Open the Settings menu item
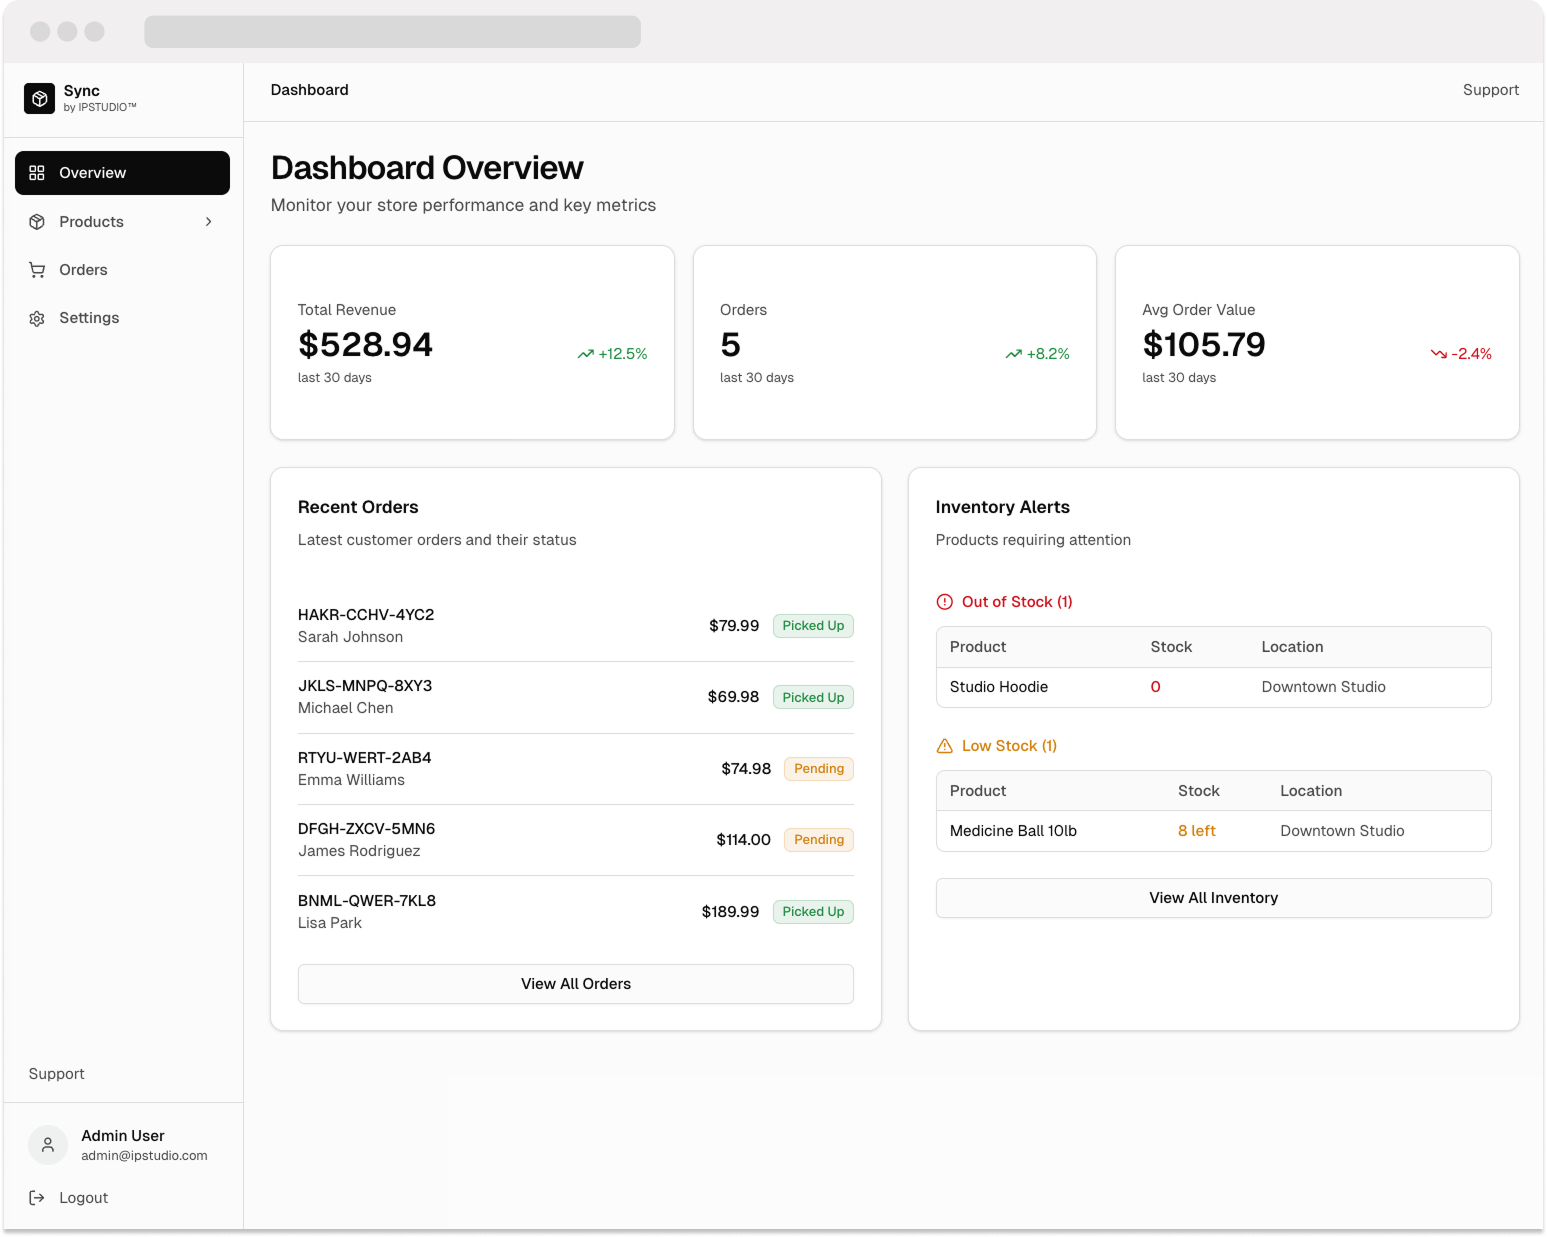Image resolution: width=1547 pixels, height=1237 pixels. (89, 318)
